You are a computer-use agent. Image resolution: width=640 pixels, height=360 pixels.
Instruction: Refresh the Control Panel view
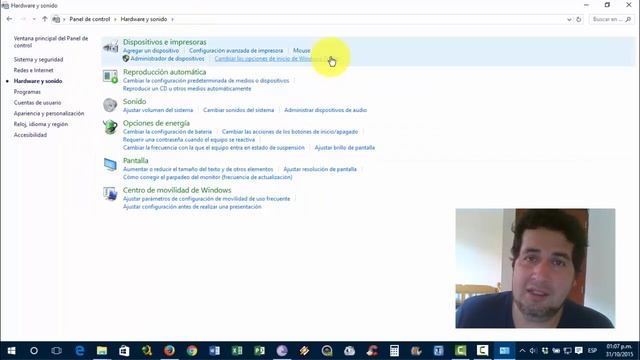578,19
